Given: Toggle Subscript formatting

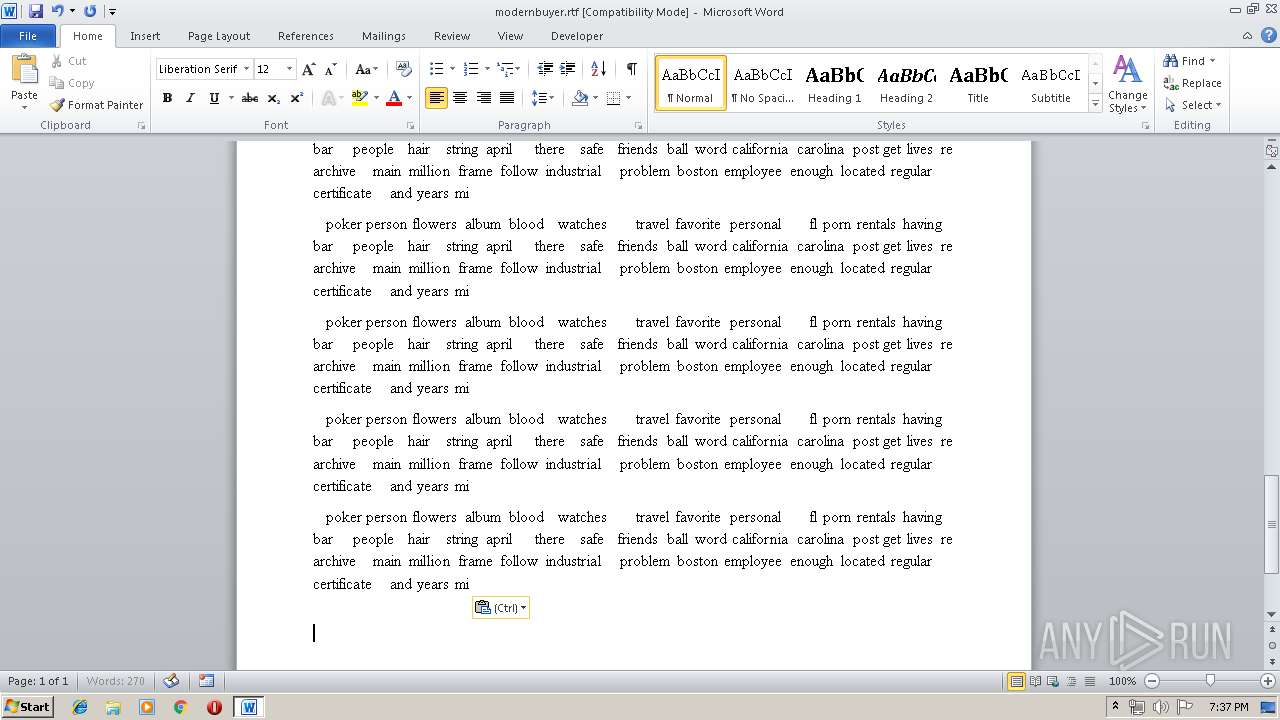Looking at the screenshot, I should click(275, 98).
